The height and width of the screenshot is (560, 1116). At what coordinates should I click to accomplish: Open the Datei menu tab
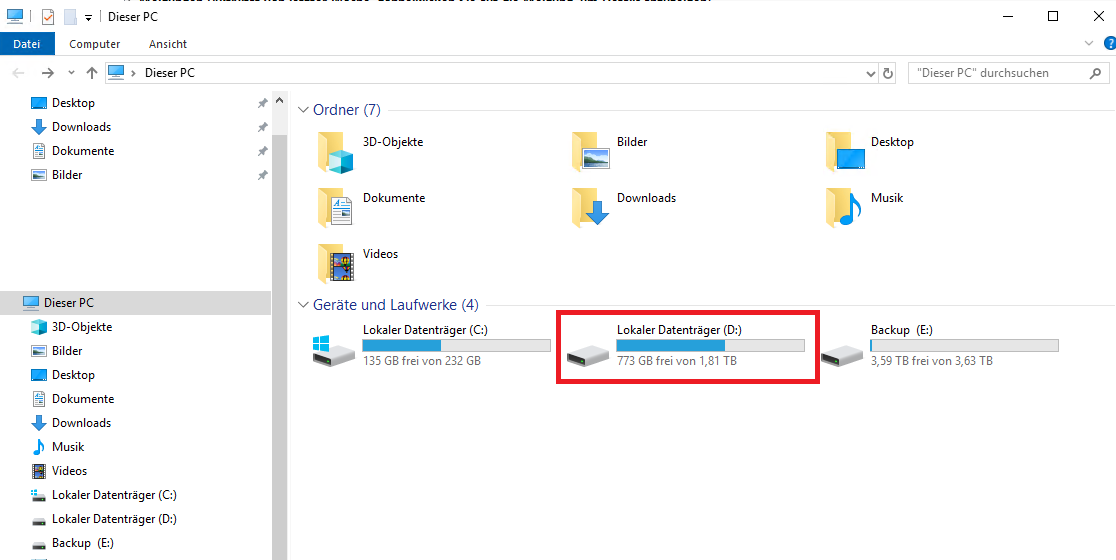click(27, 44)
